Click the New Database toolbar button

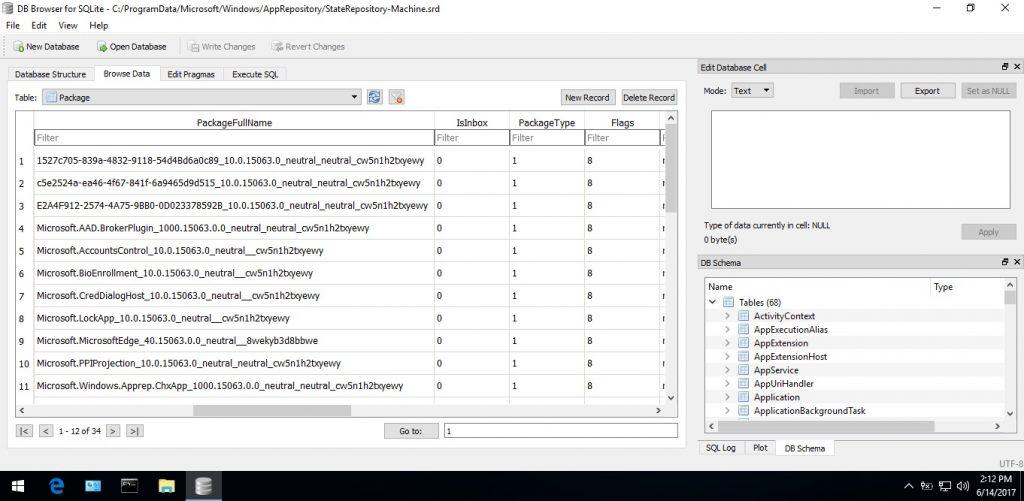pyautogui.click(x=46, y=46)
